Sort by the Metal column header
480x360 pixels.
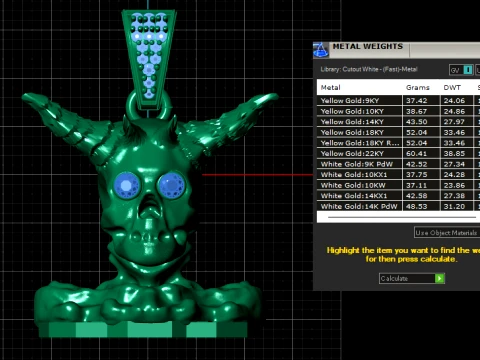click(x=330, y=88)
